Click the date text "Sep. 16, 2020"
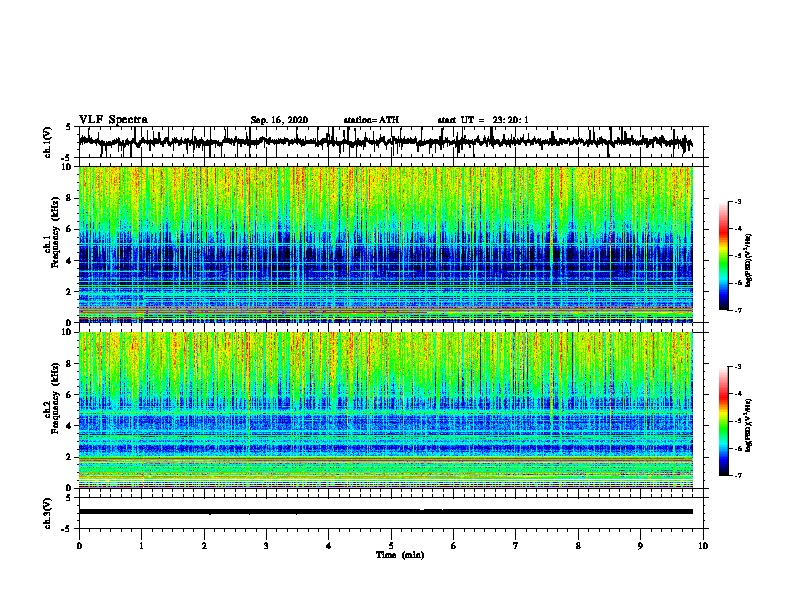Image resolution: width=792 pixels, height=612 pixels. tap(279, 120)
